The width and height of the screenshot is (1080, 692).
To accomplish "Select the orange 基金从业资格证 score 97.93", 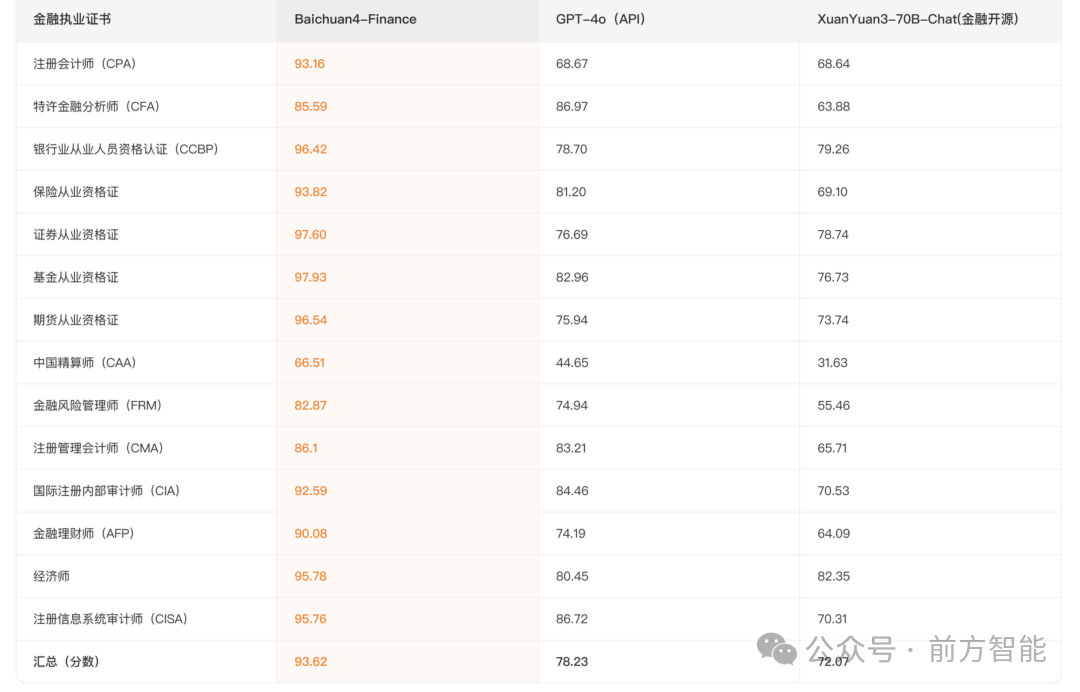I will (311, 277).
